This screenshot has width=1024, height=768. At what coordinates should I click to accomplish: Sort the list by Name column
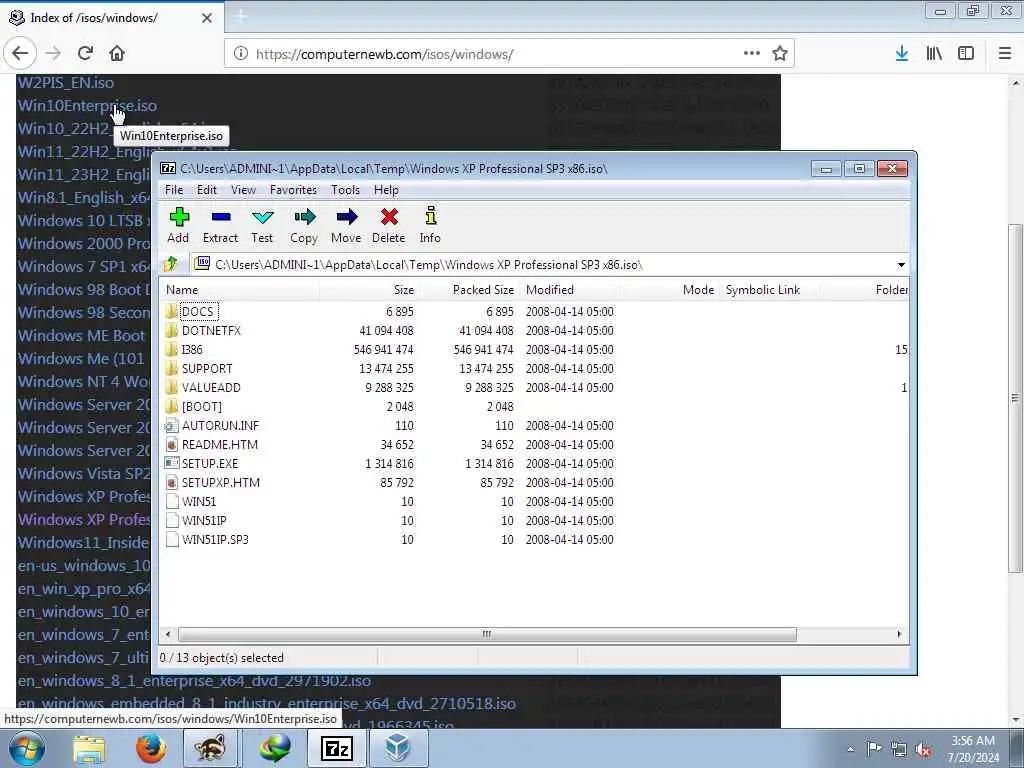coord(240,289)
